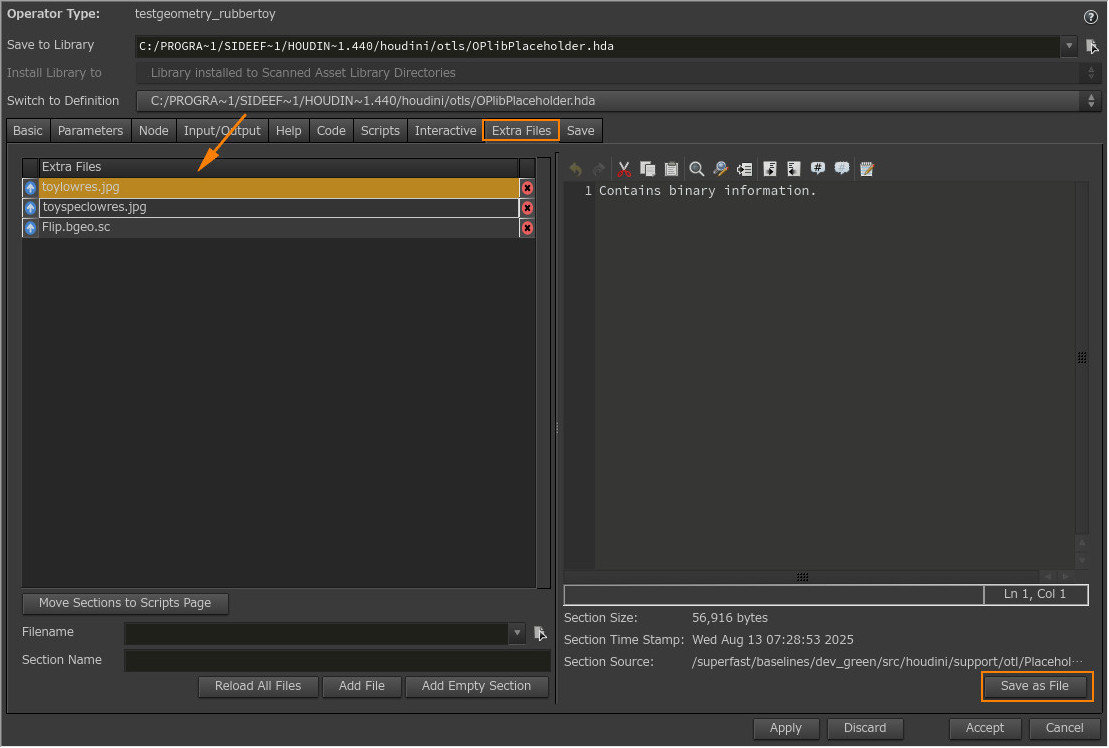
Task: Browse for file next to Filename field
Action: 540,633
